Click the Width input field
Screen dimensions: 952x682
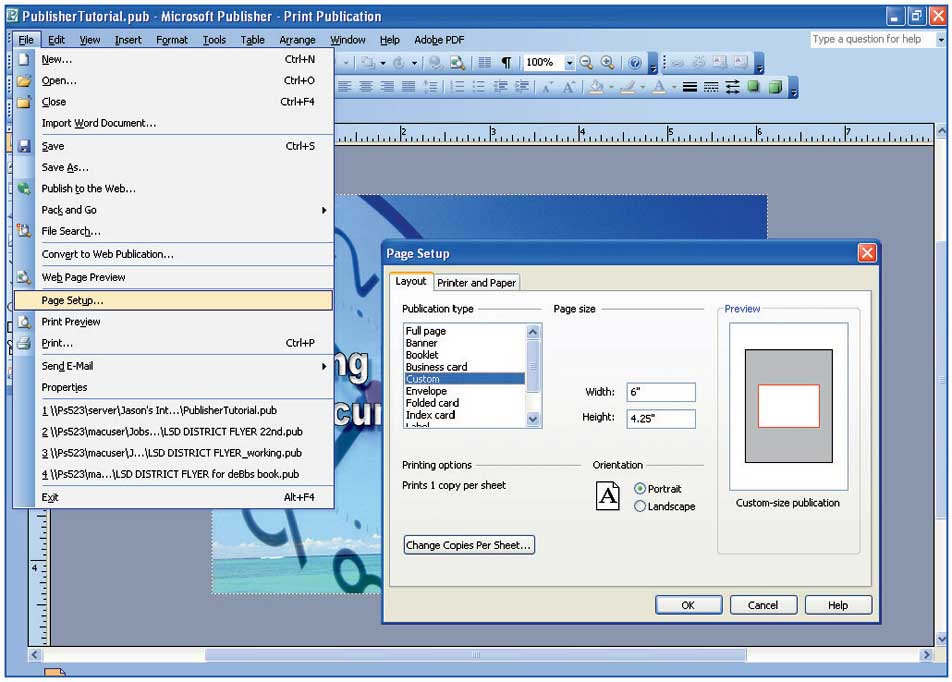(x=661, y=392)
